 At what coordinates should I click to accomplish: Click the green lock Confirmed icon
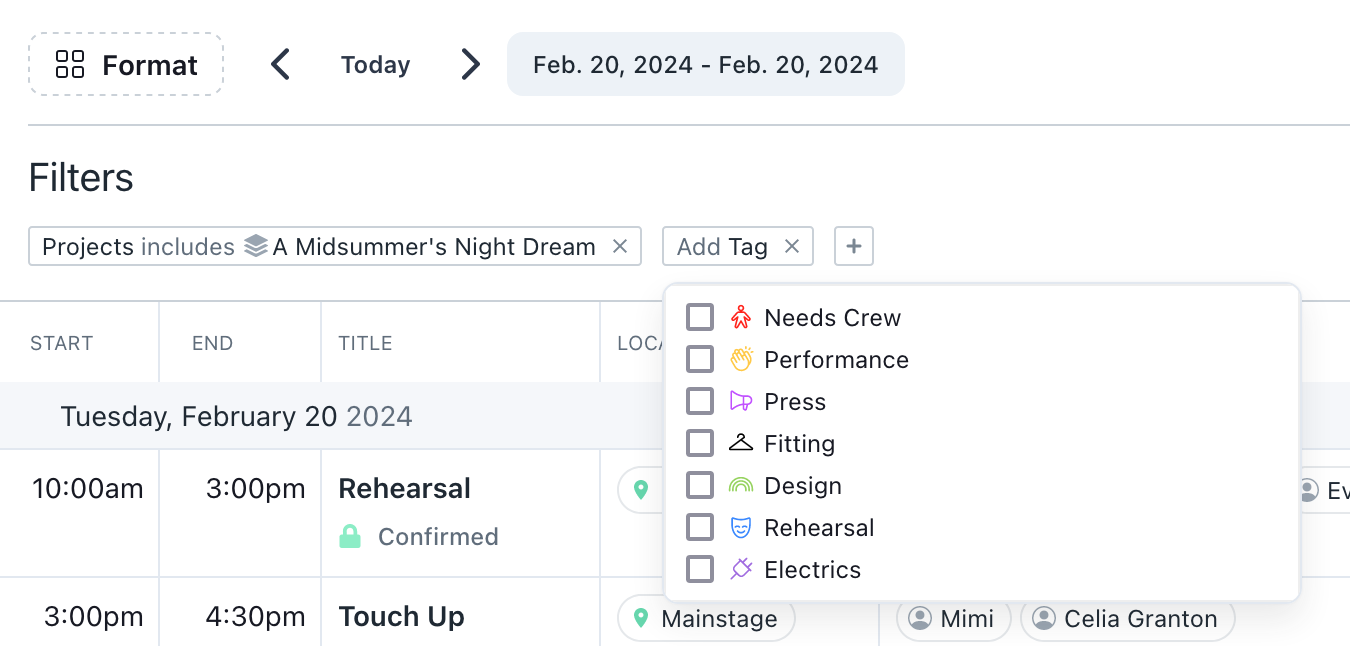tap(350, 537)
